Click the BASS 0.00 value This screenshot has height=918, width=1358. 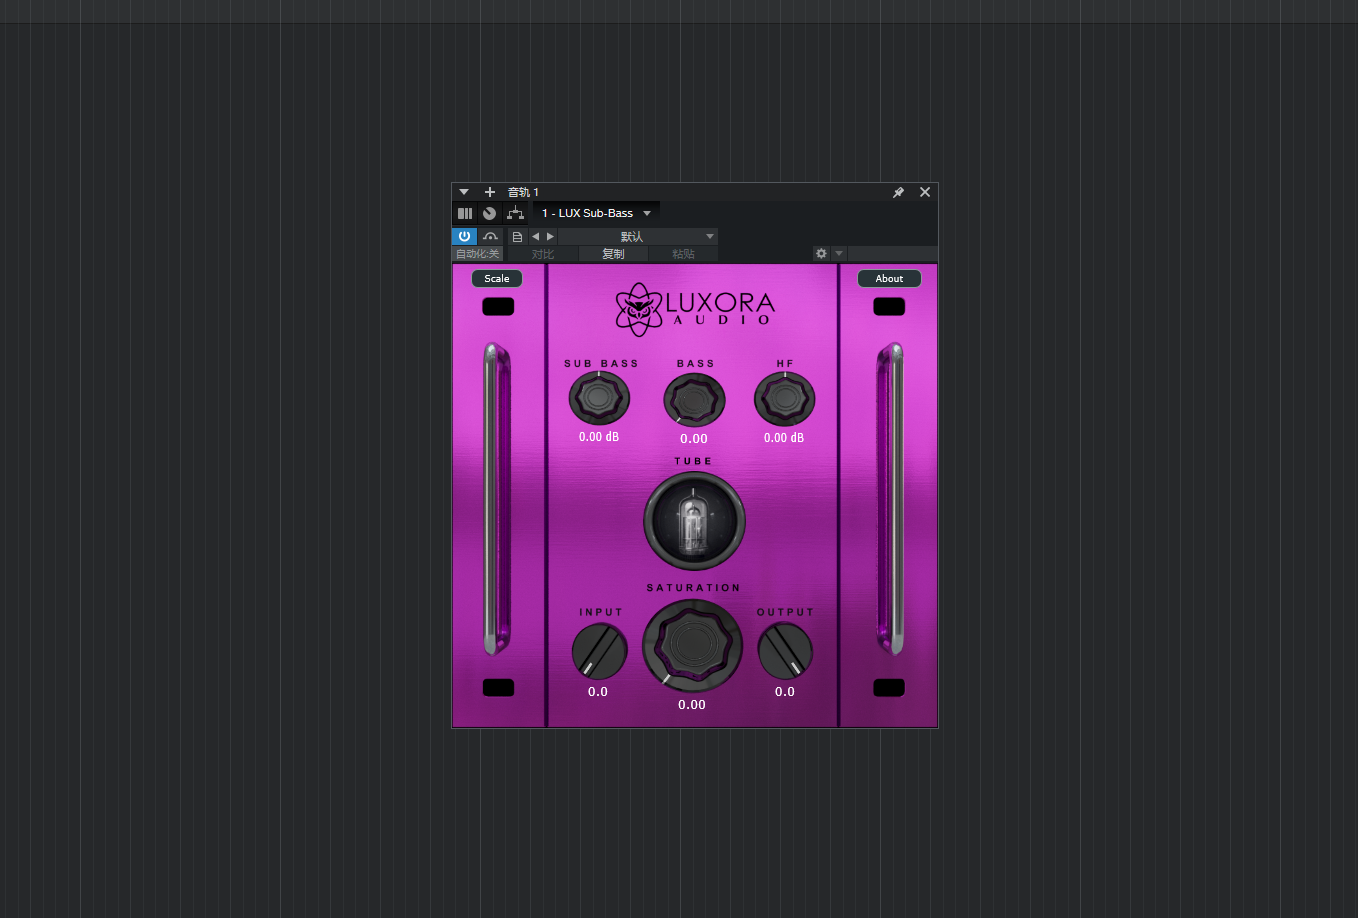(x=694, y=439)
